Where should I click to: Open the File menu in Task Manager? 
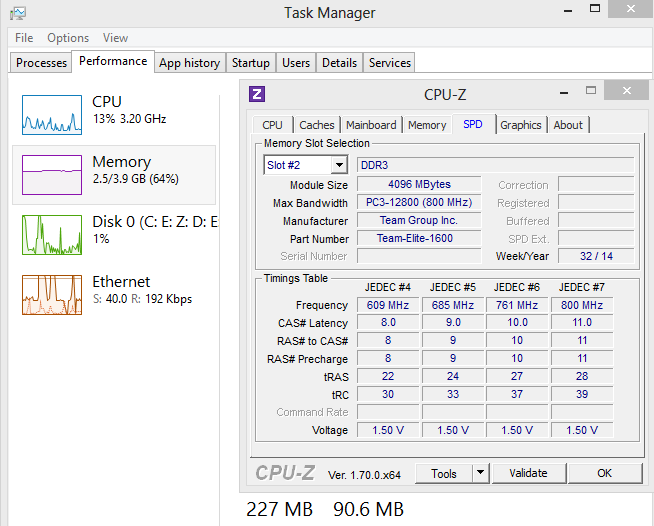coord(24,38)
